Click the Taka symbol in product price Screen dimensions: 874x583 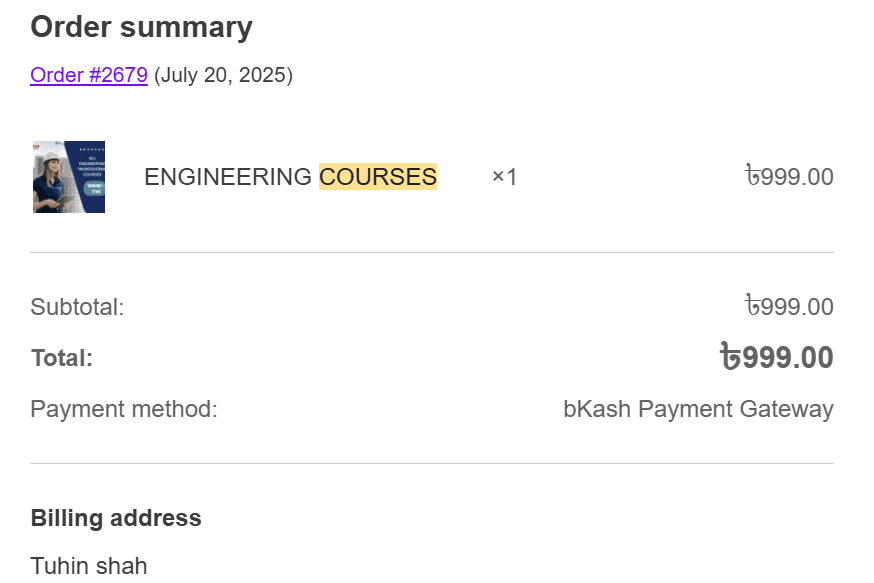click(752, 176)
